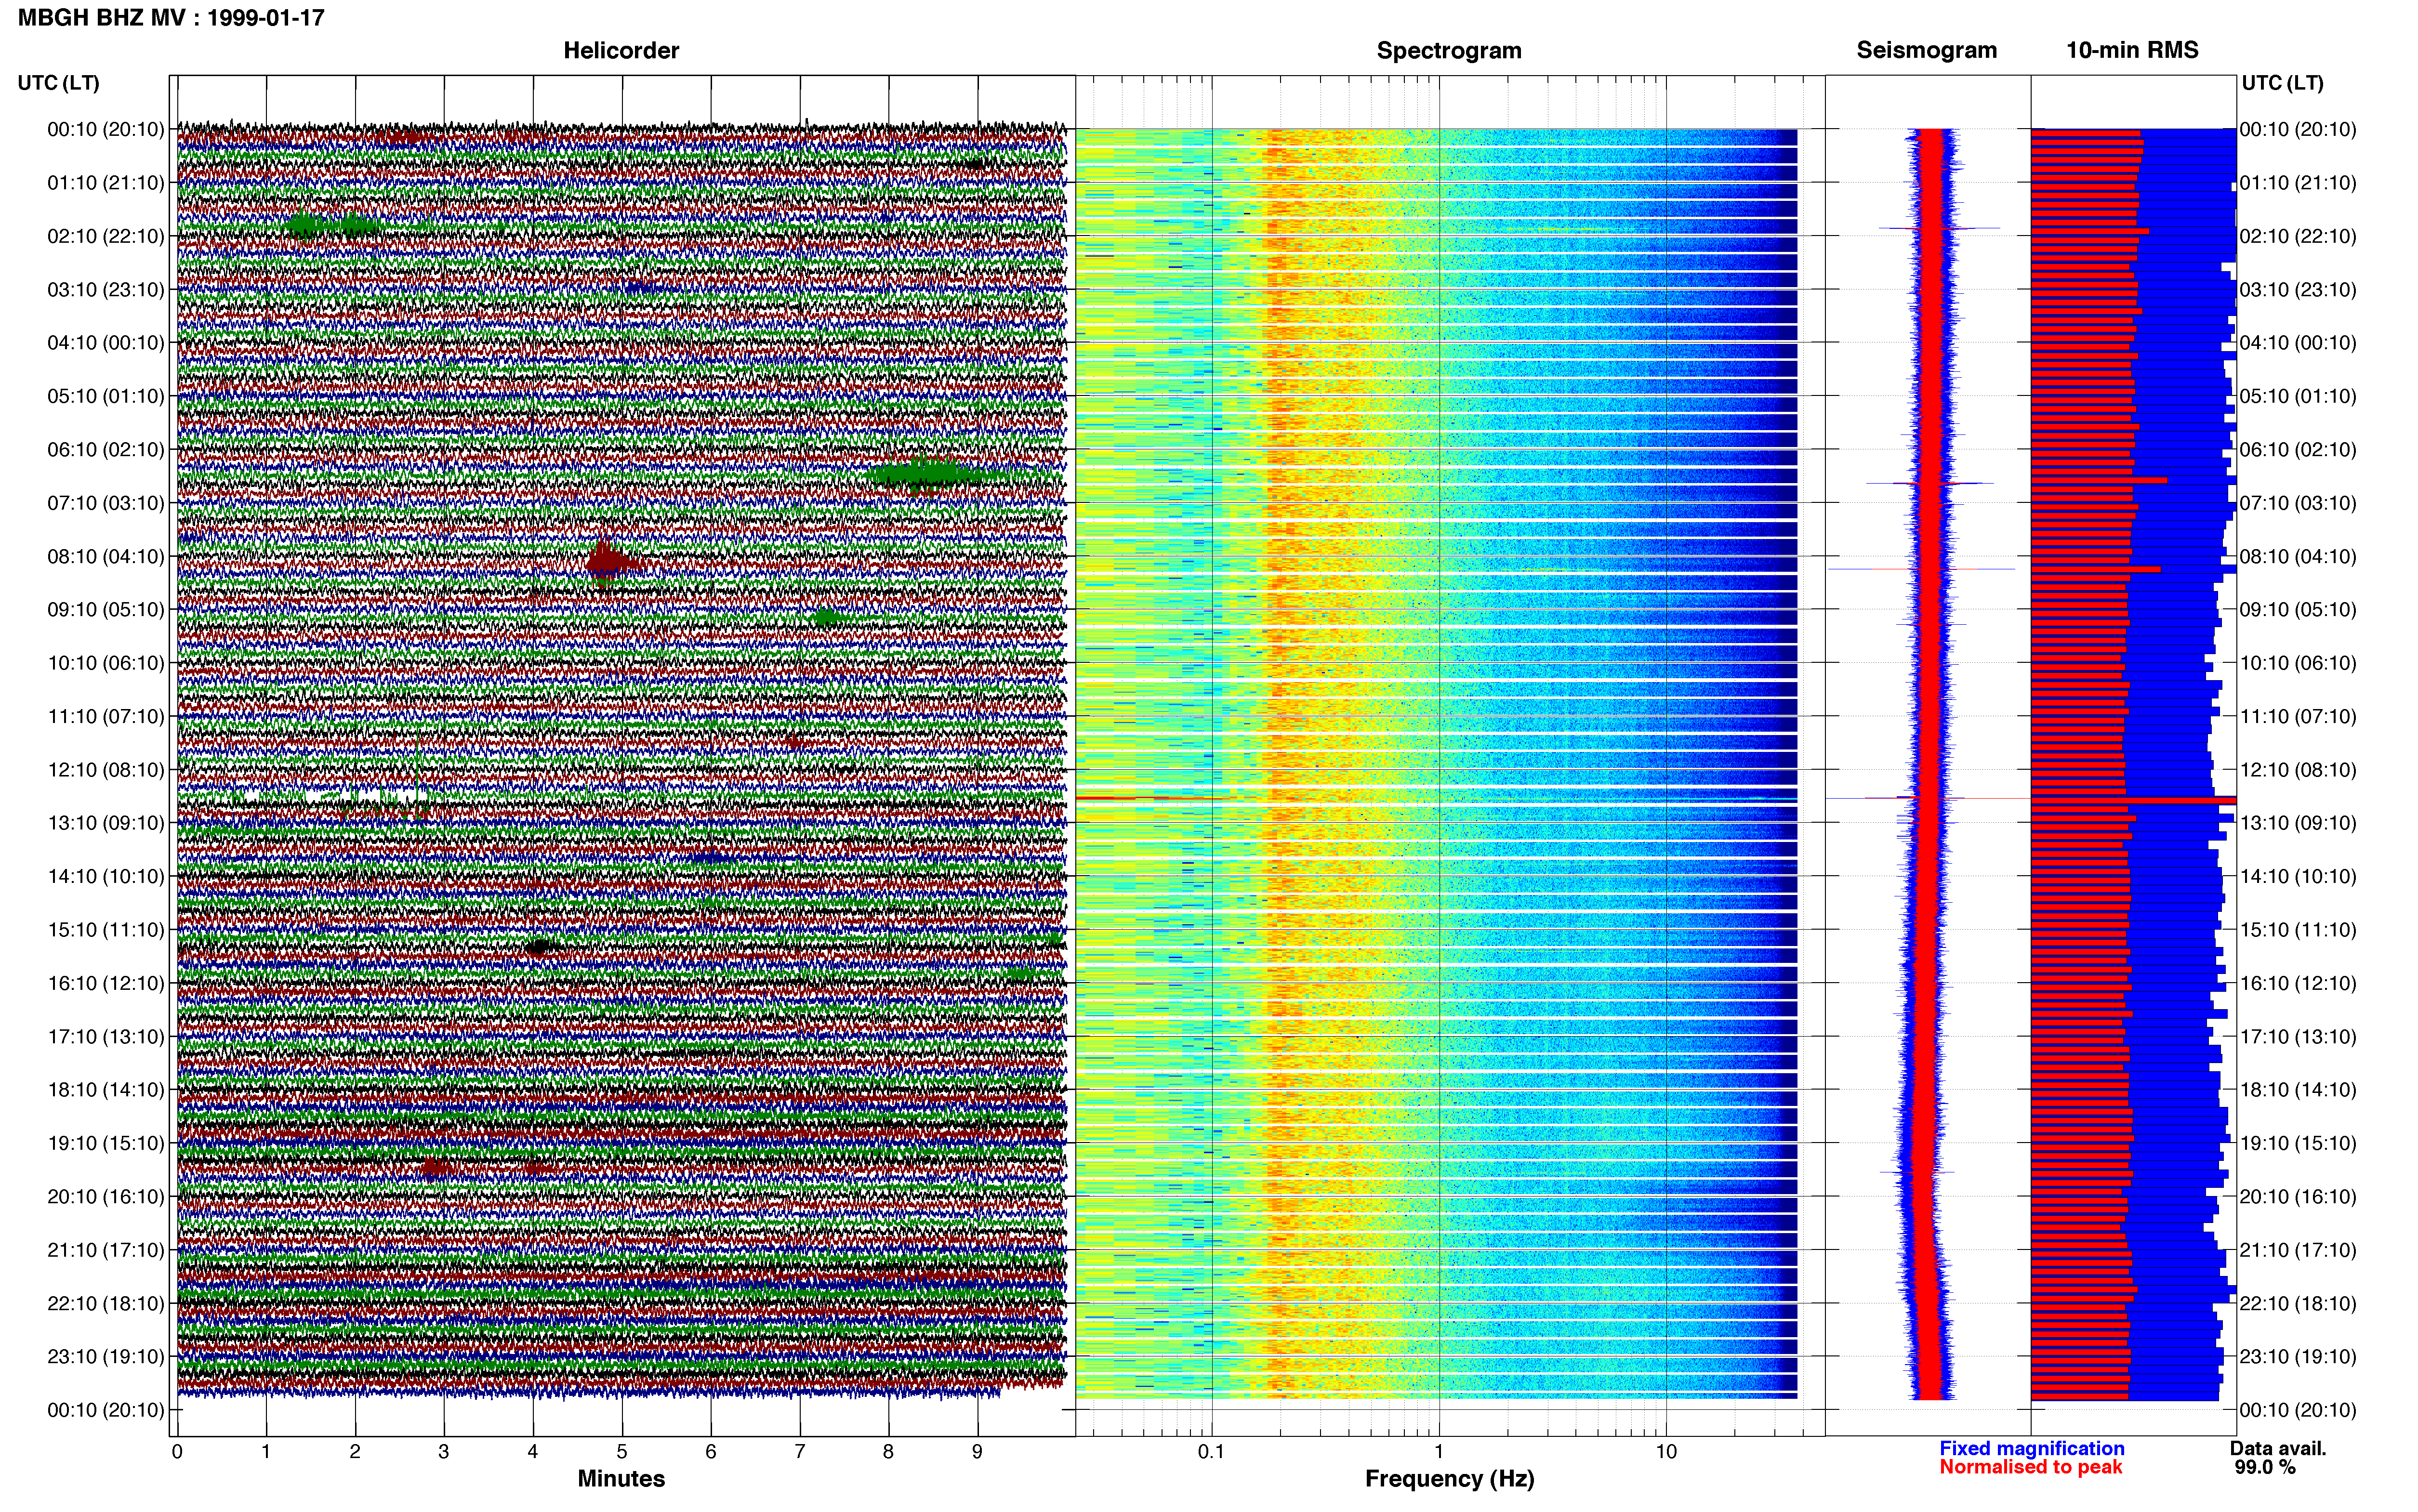The height and width of the screenshot is (1512, 2418).
Task: Click left-axis time label 09:10 (05:10)
Action: pyautogui.click(x=106, y=610)
